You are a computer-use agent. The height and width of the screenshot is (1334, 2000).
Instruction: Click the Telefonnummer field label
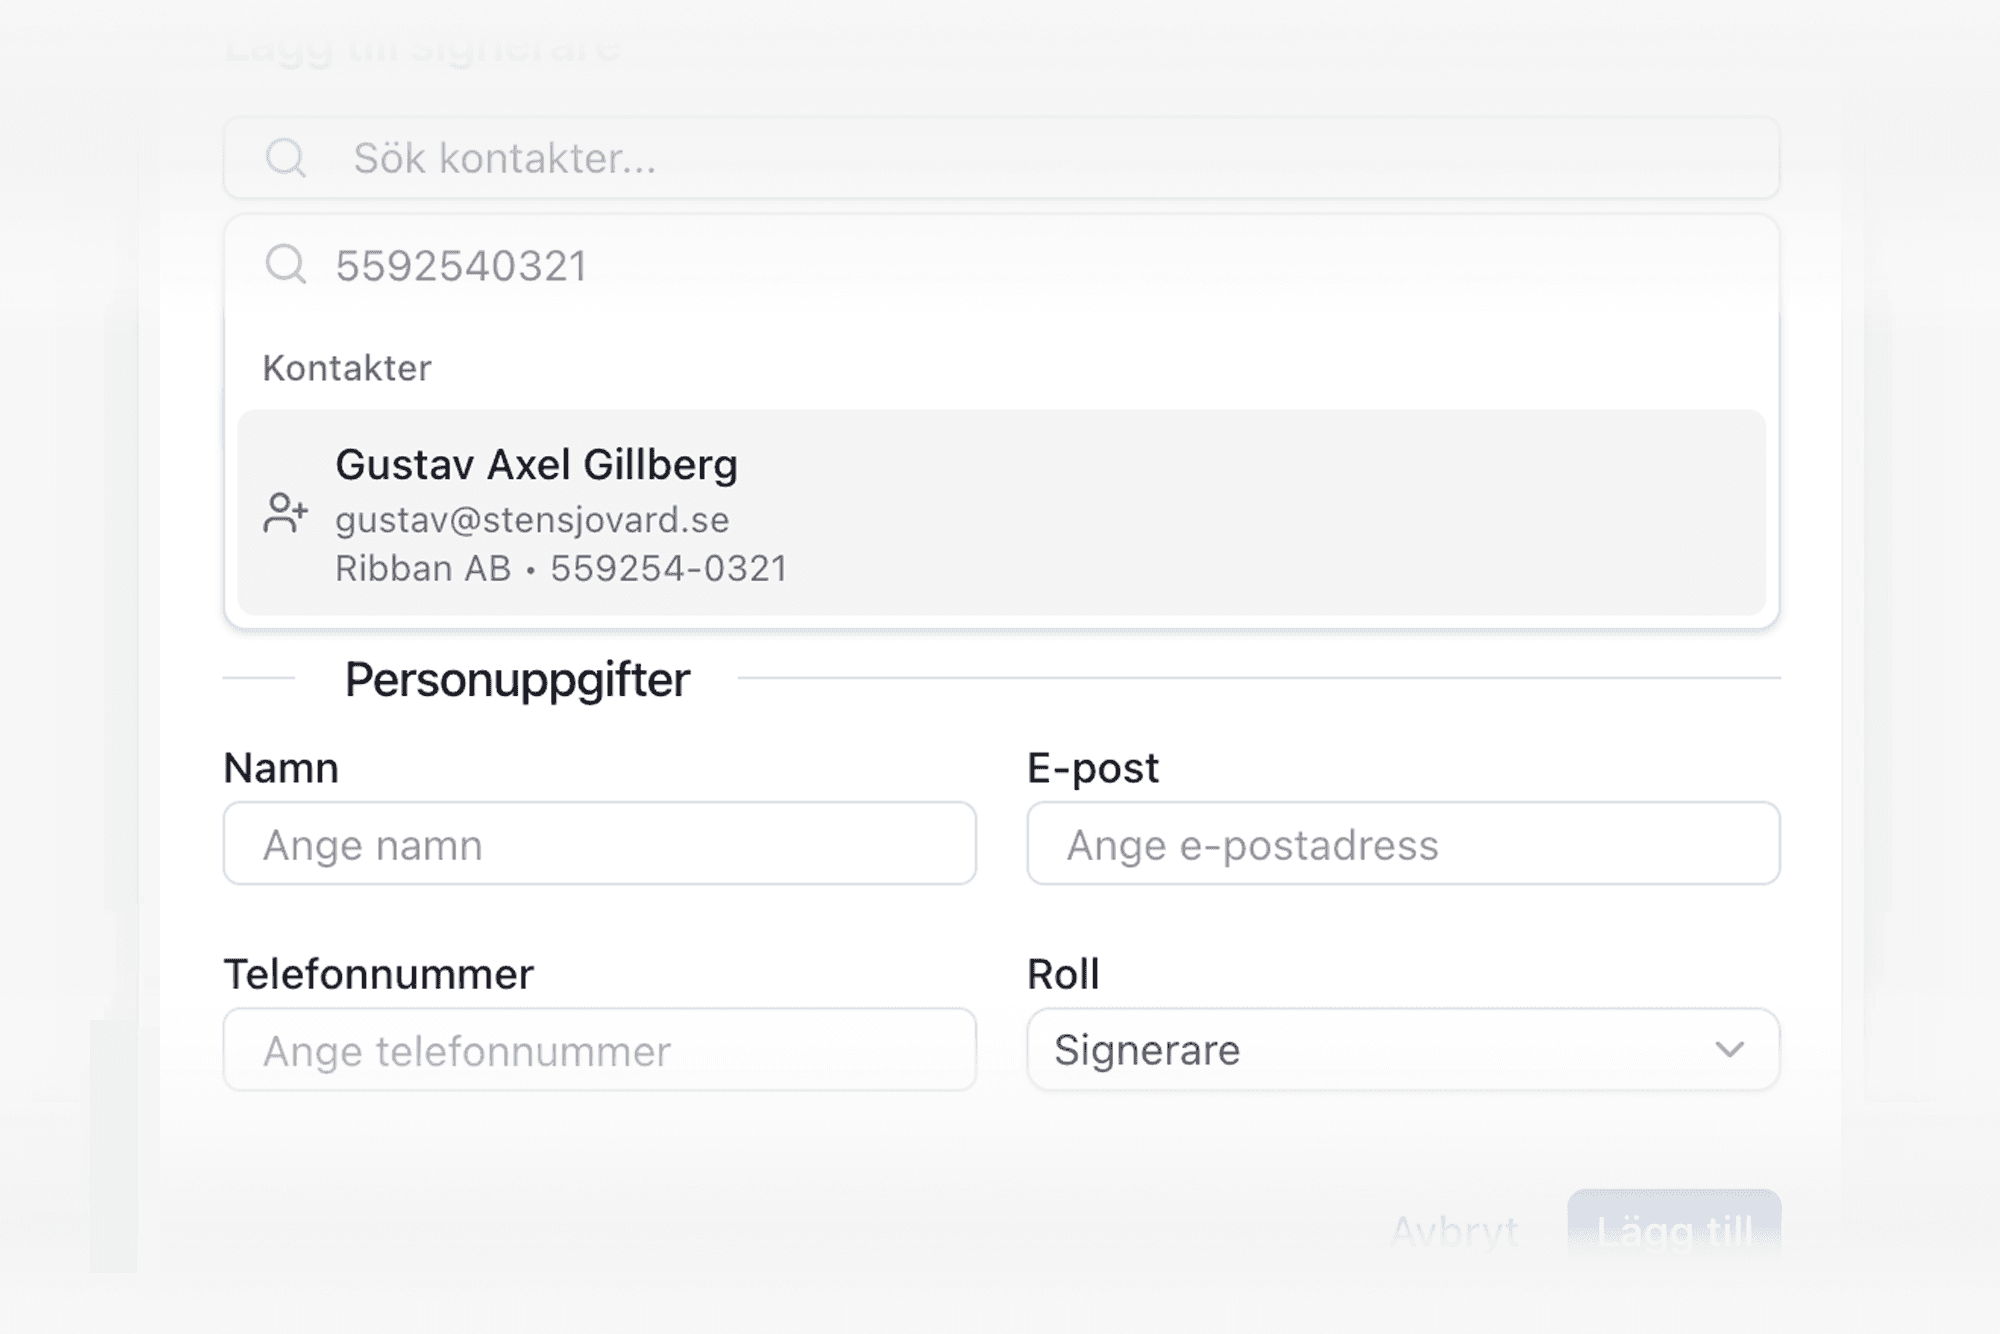(x=378, y=974)
